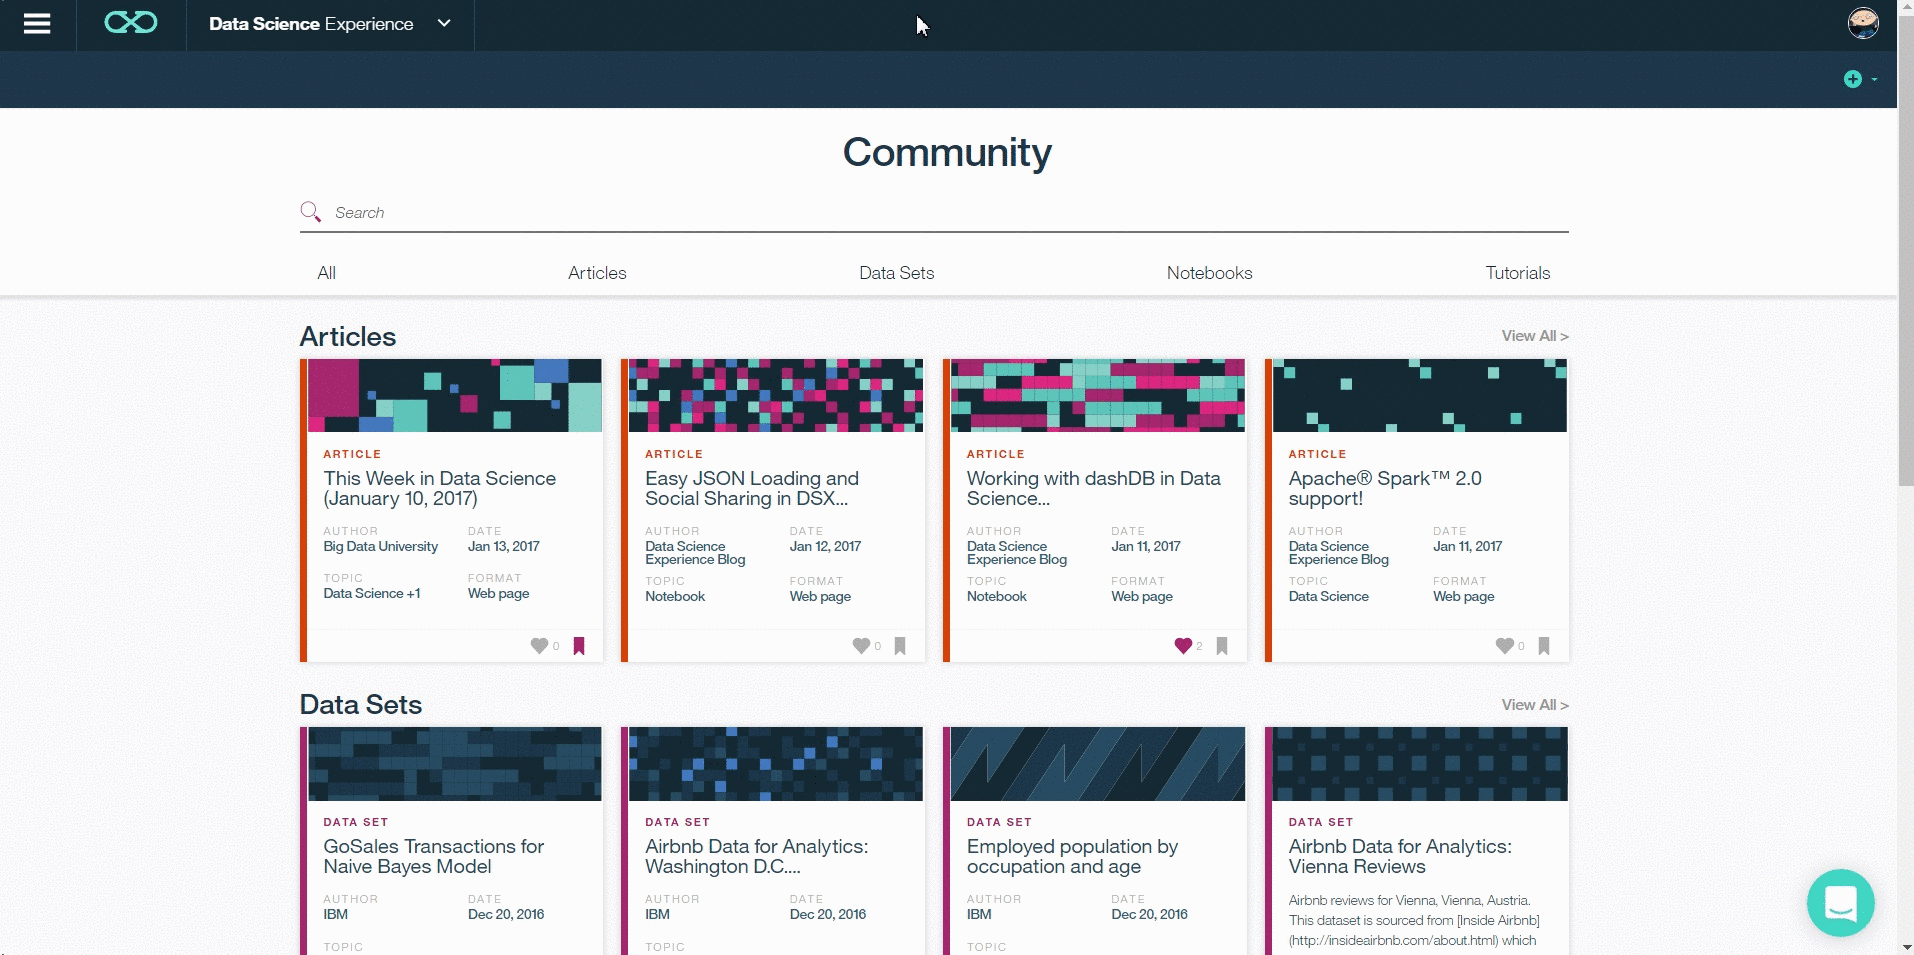The height and width of the screenshot is (955, 1914).
Task: Open the Notebooks tab
Action: click(1209, 273)
